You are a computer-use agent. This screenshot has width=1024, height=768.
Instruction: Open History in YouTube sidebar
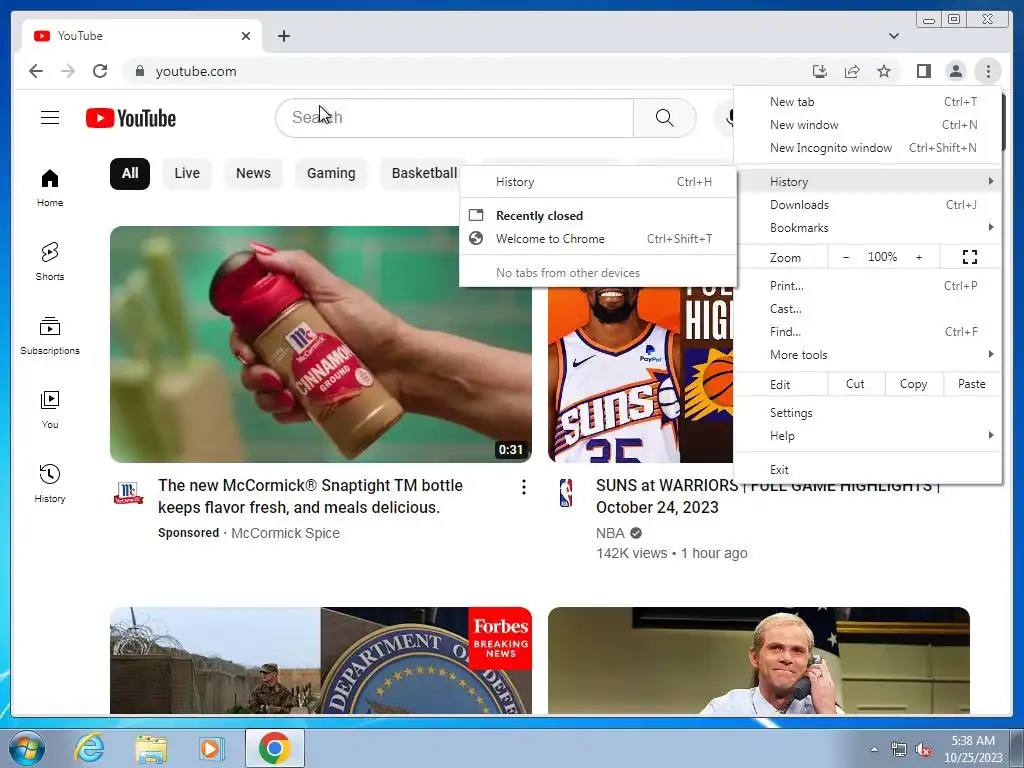(x=50, y=483)
